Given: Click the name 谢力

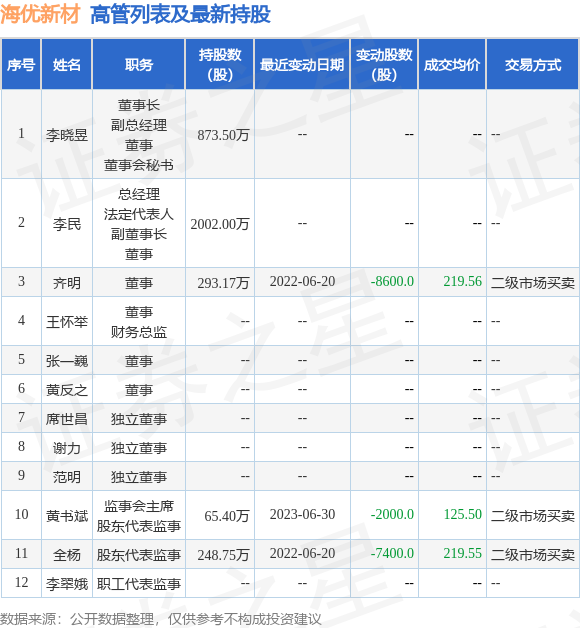Looking at the screenshot, I should click(67, 448).
